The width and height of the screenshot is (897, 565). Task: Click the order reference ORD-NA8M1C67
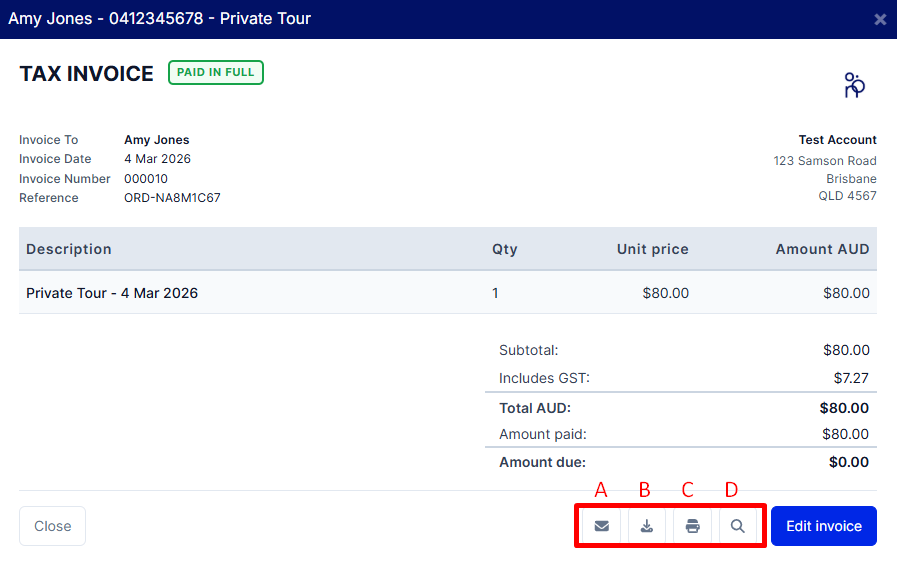tap(172, 198)
